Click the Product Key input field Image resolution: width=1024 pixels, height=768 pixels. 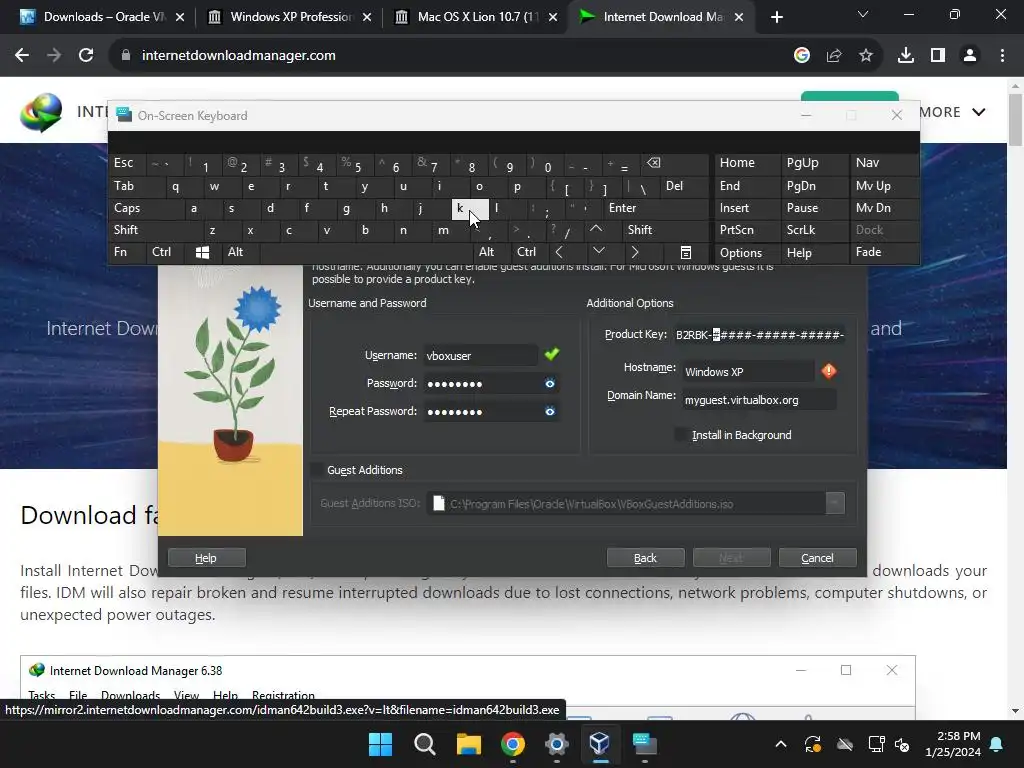760,334
